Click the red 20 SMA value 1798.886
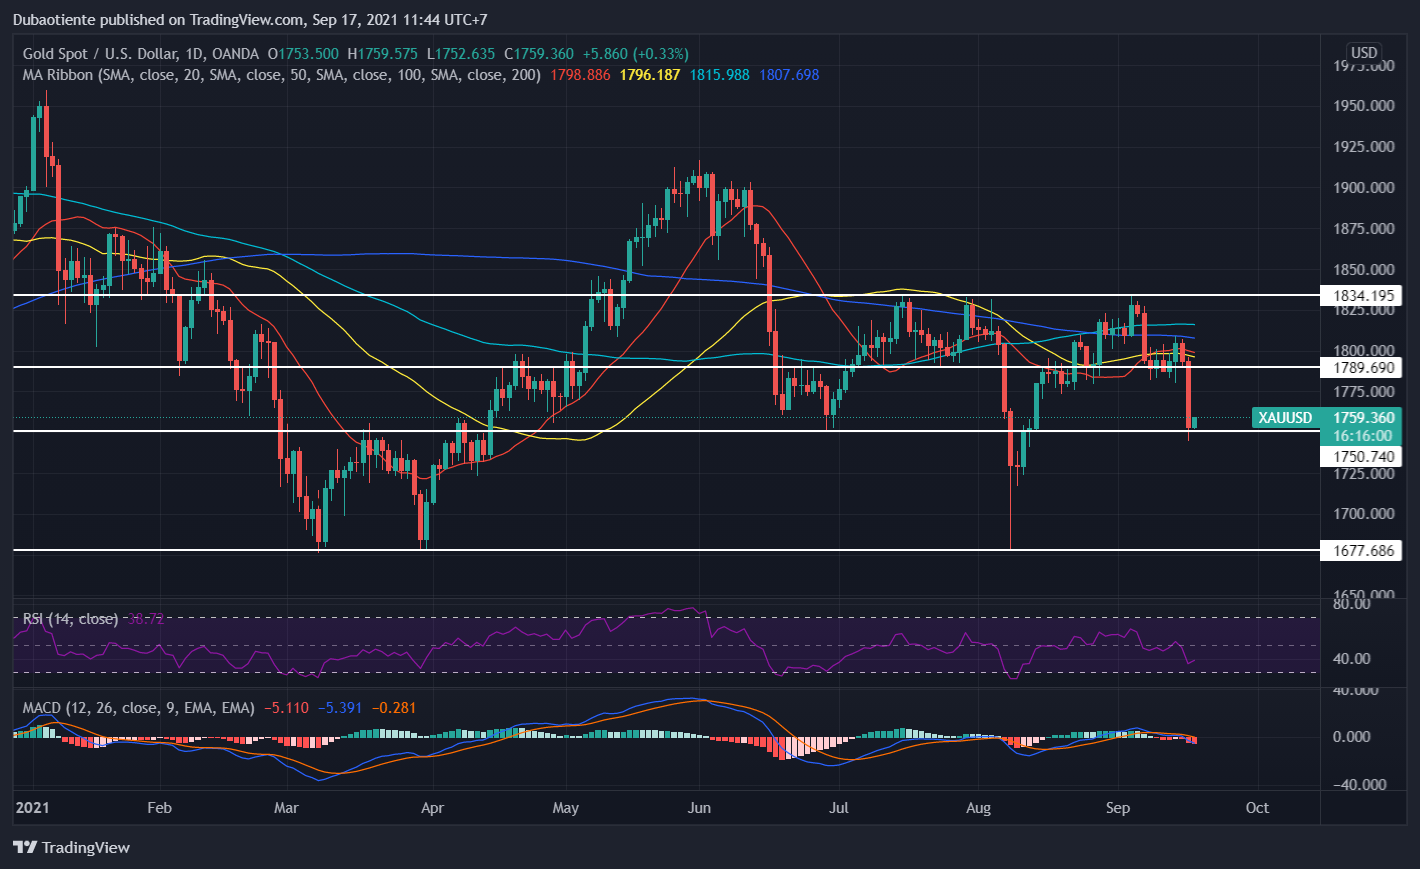Viewport: 1420px width, 869px height. [580, 75]
